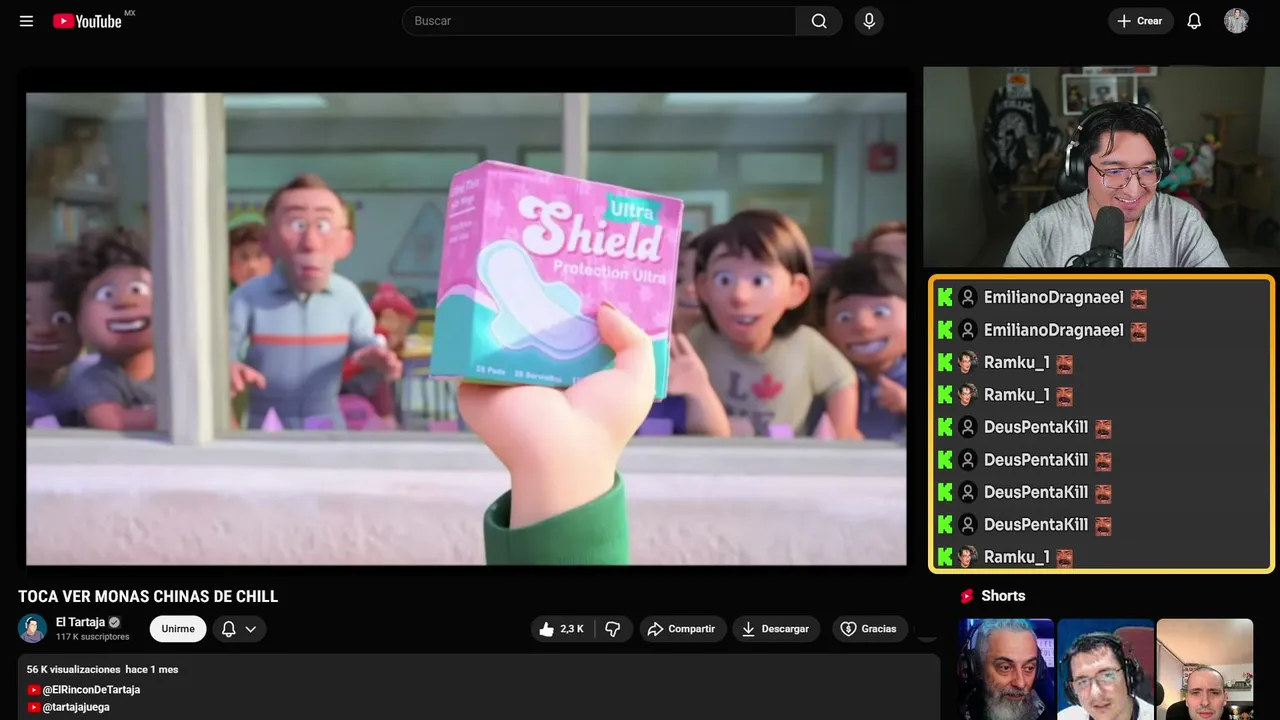Open the Short with the man wearing a headset
Viewport: 1280px width, 720px height.
click(1105, 669)
